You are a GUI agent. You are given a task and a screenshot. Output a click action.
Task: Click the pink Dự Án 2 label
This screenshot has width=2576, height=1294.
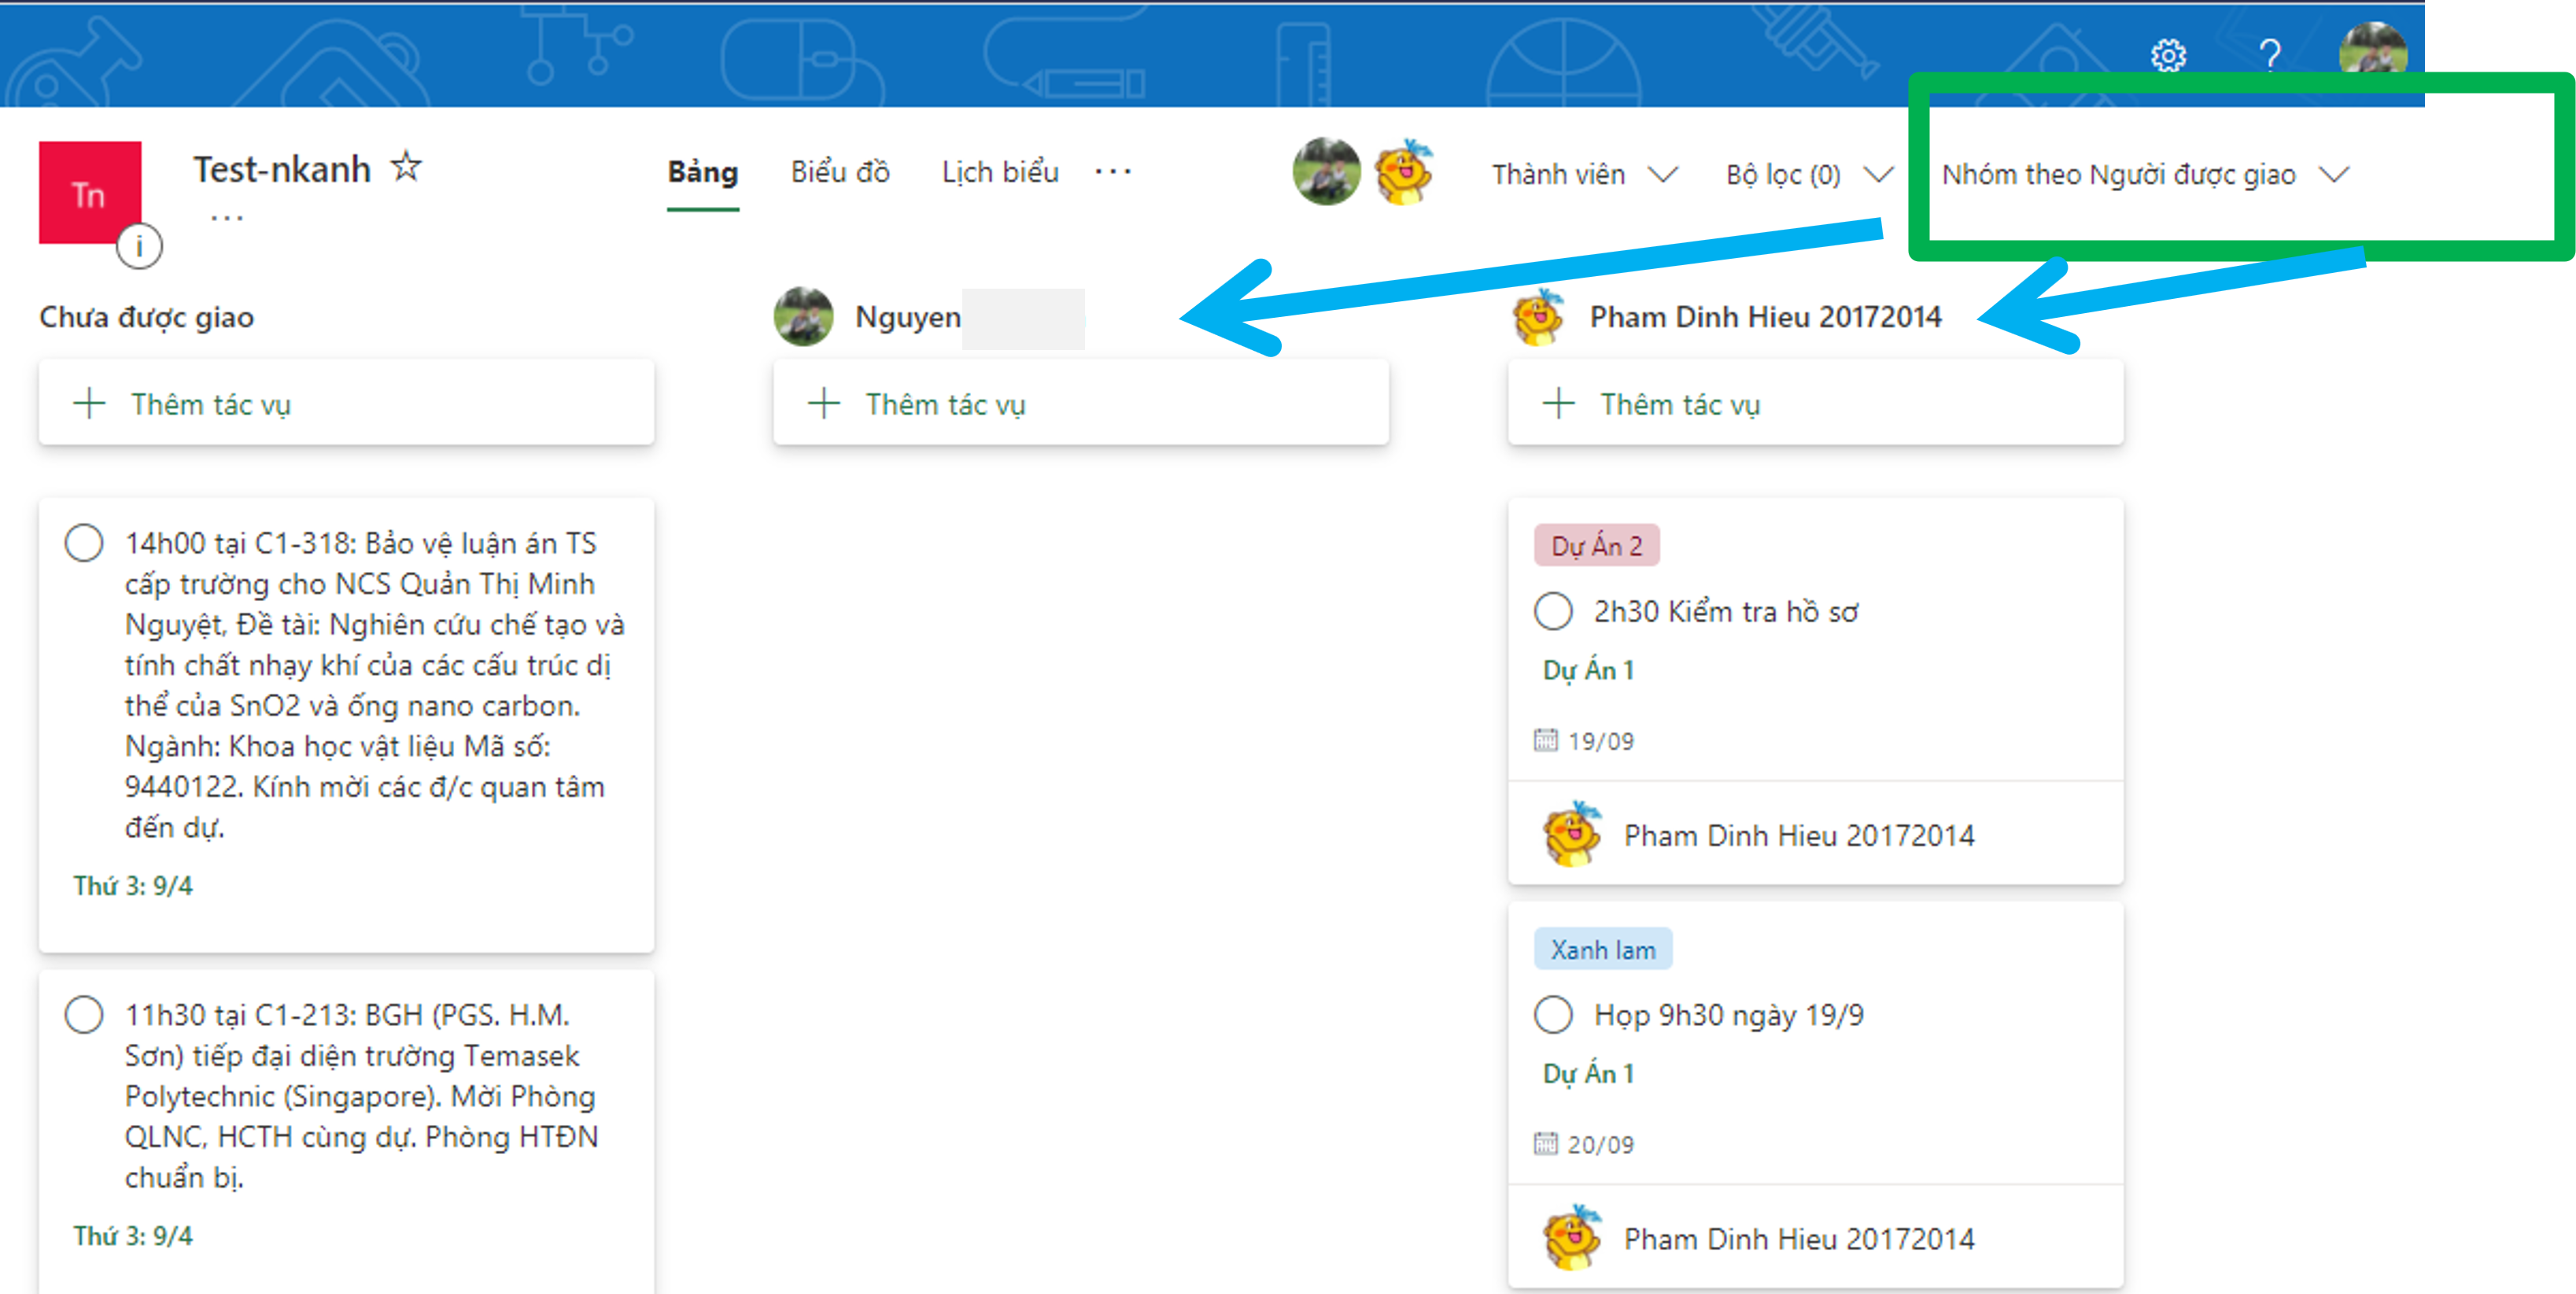click(1596, 546)
